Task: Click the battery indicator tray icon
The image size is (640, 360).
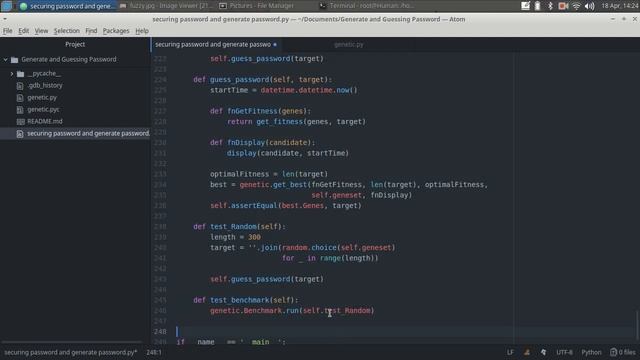Action: point(538,6)
